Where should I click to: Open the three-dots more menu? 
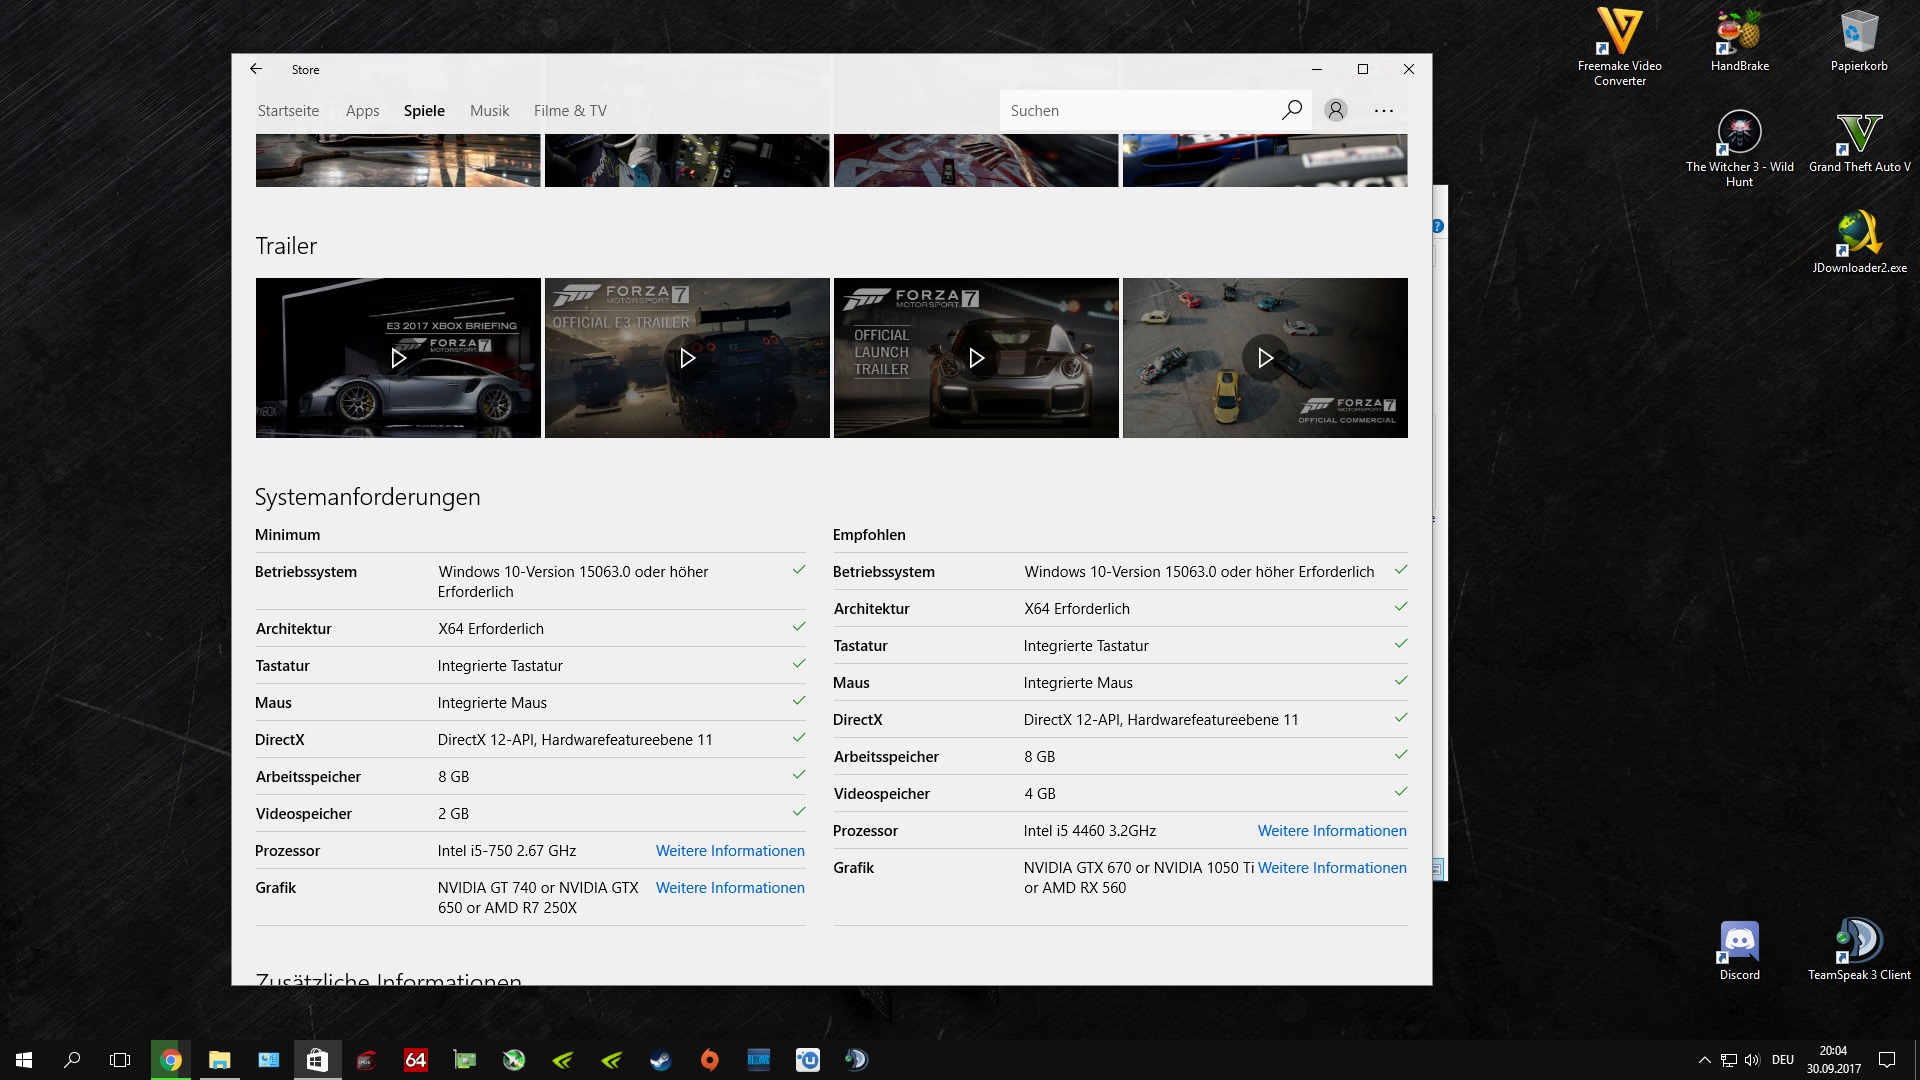click(x=1384, y=110)
